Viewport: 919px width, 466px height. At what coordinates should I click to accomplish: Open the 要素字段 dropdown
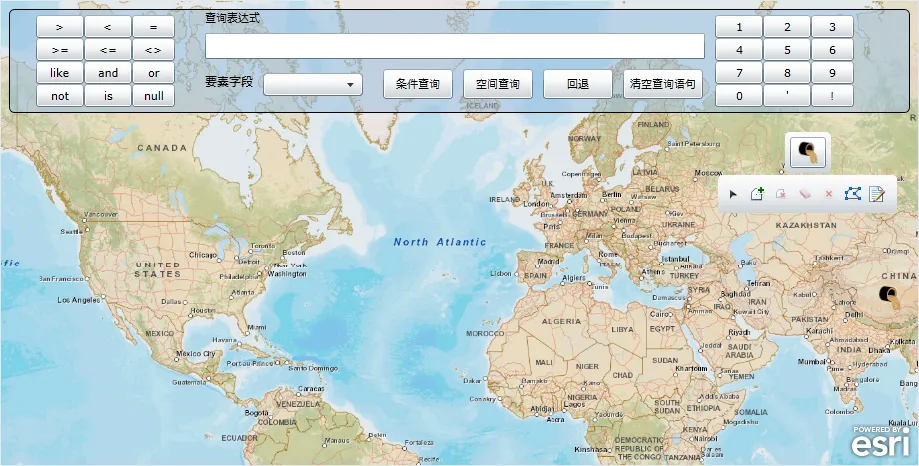(313, 84)
